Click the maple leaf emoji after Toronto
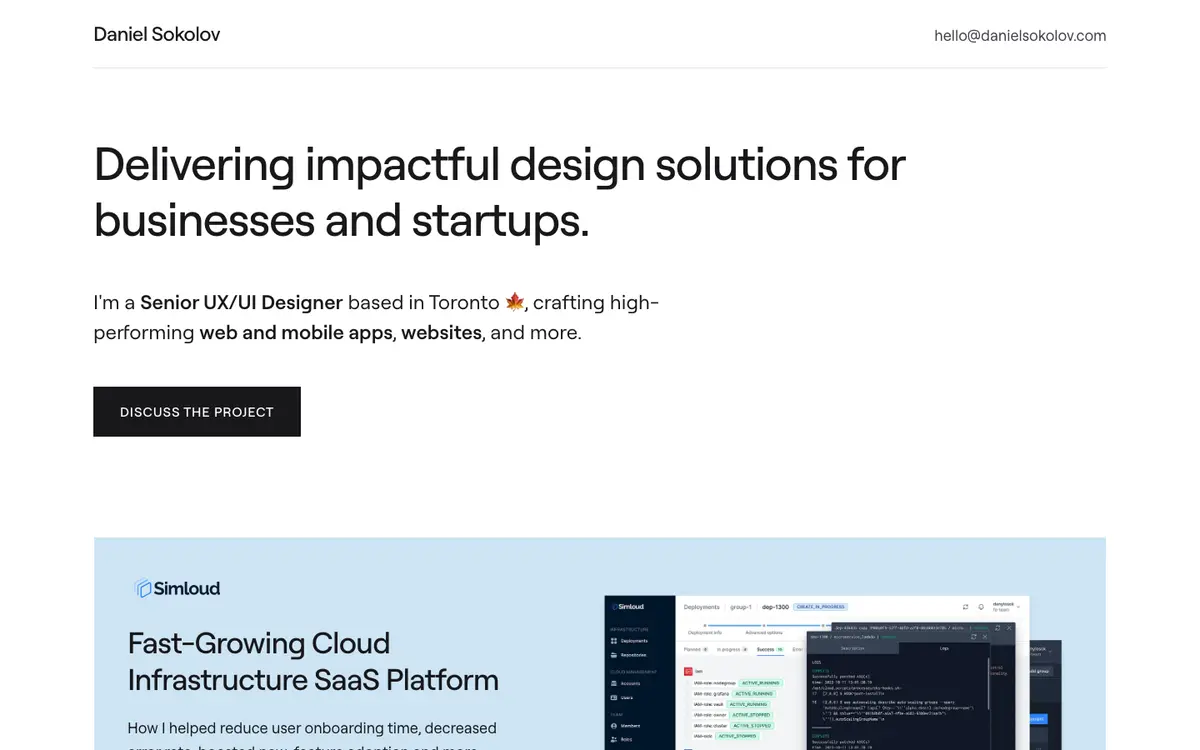This screenshot has width=1200, height=750. (515, 302)
